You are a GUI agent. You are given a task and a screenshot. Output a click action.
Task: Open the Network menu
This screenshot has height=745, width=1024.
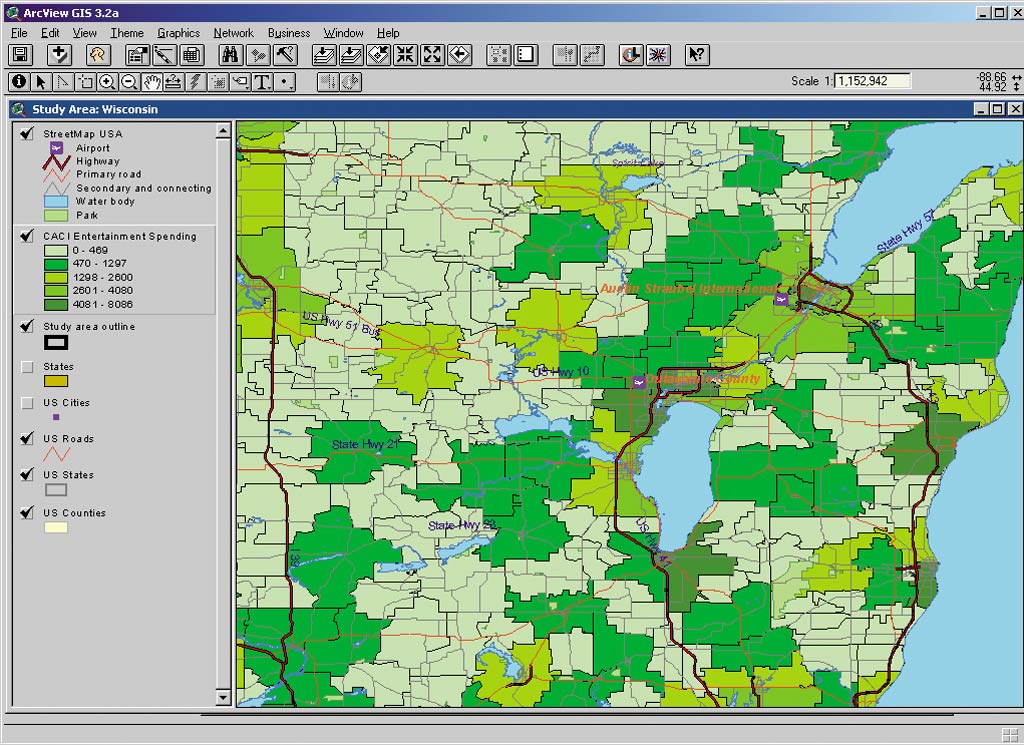point(233,33)
